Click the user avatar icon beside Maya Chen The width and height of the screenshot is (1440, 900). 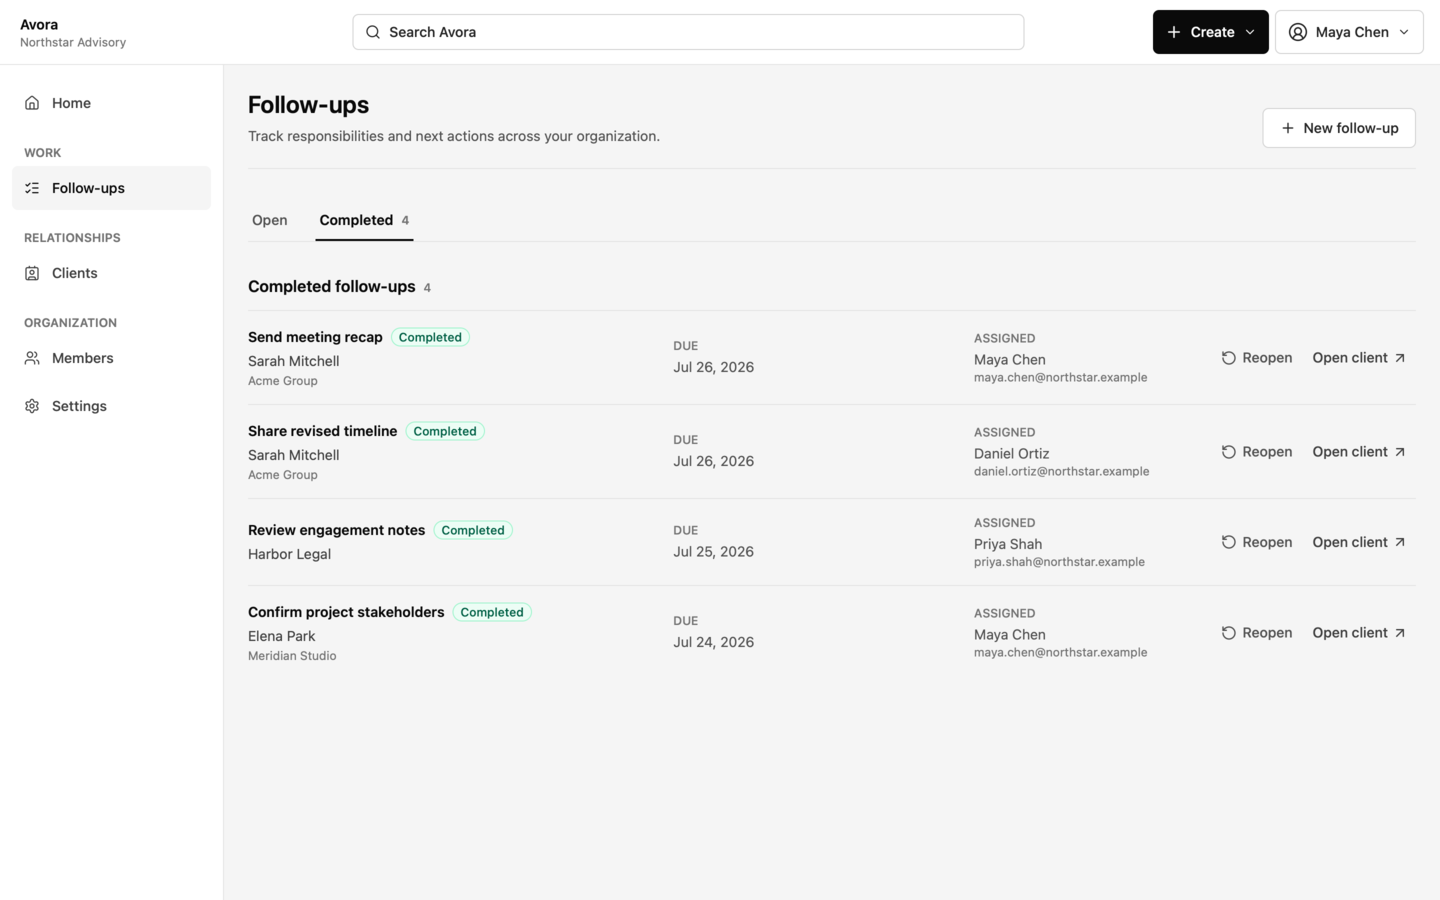point(1298,32)
